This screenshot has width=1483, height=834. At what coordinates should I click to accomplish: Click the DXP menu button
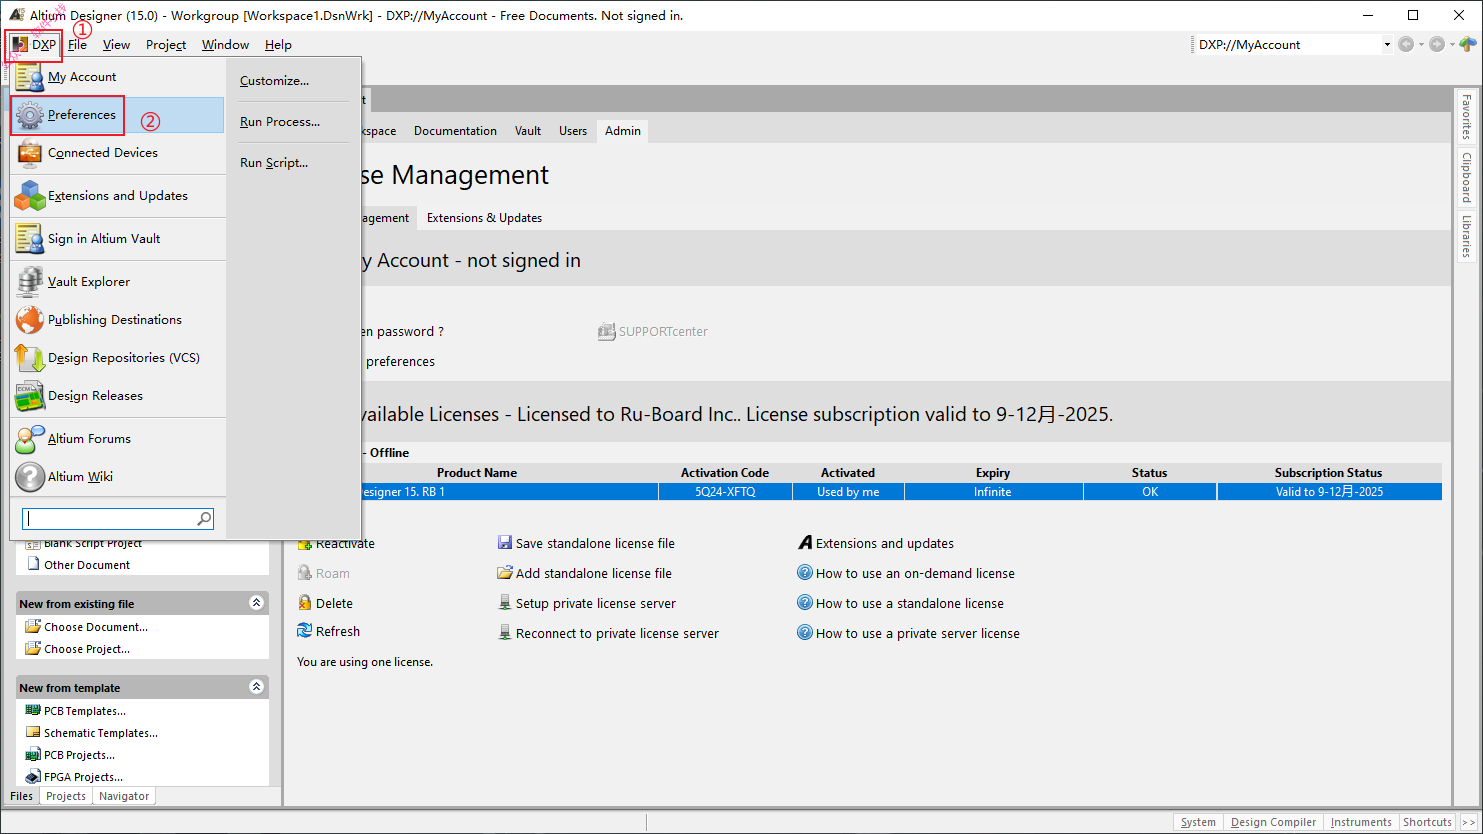coord(34,45)
